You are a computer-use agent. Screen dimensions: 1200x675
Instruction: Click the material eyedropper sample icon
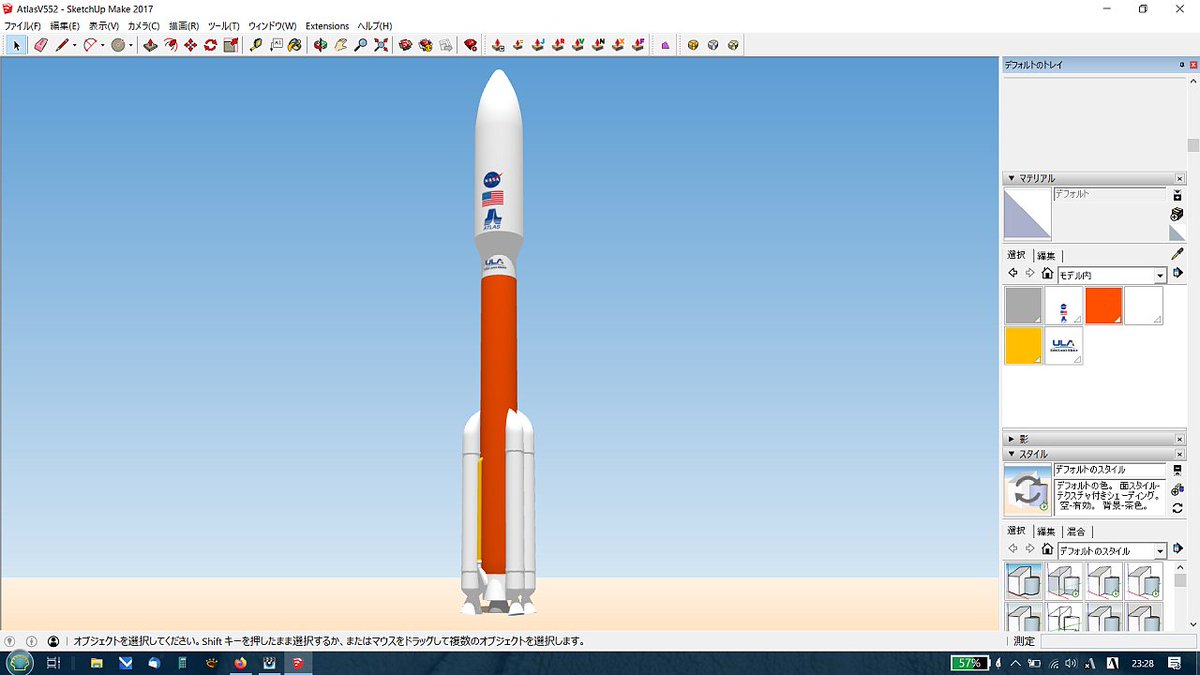tap(1177, 255)
